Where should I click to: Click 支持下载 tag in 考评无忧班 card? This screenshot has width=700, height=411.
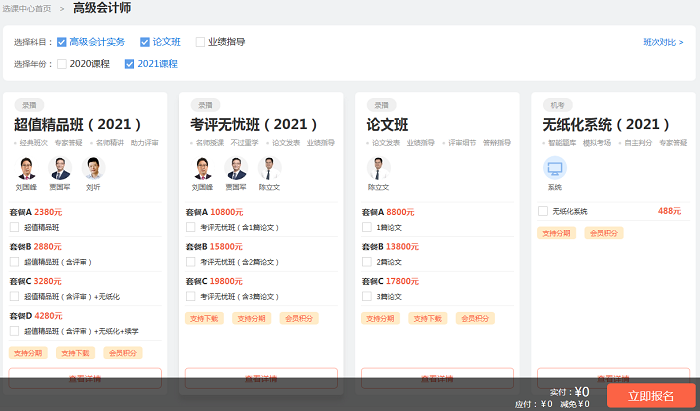click(x=204, y=318)
